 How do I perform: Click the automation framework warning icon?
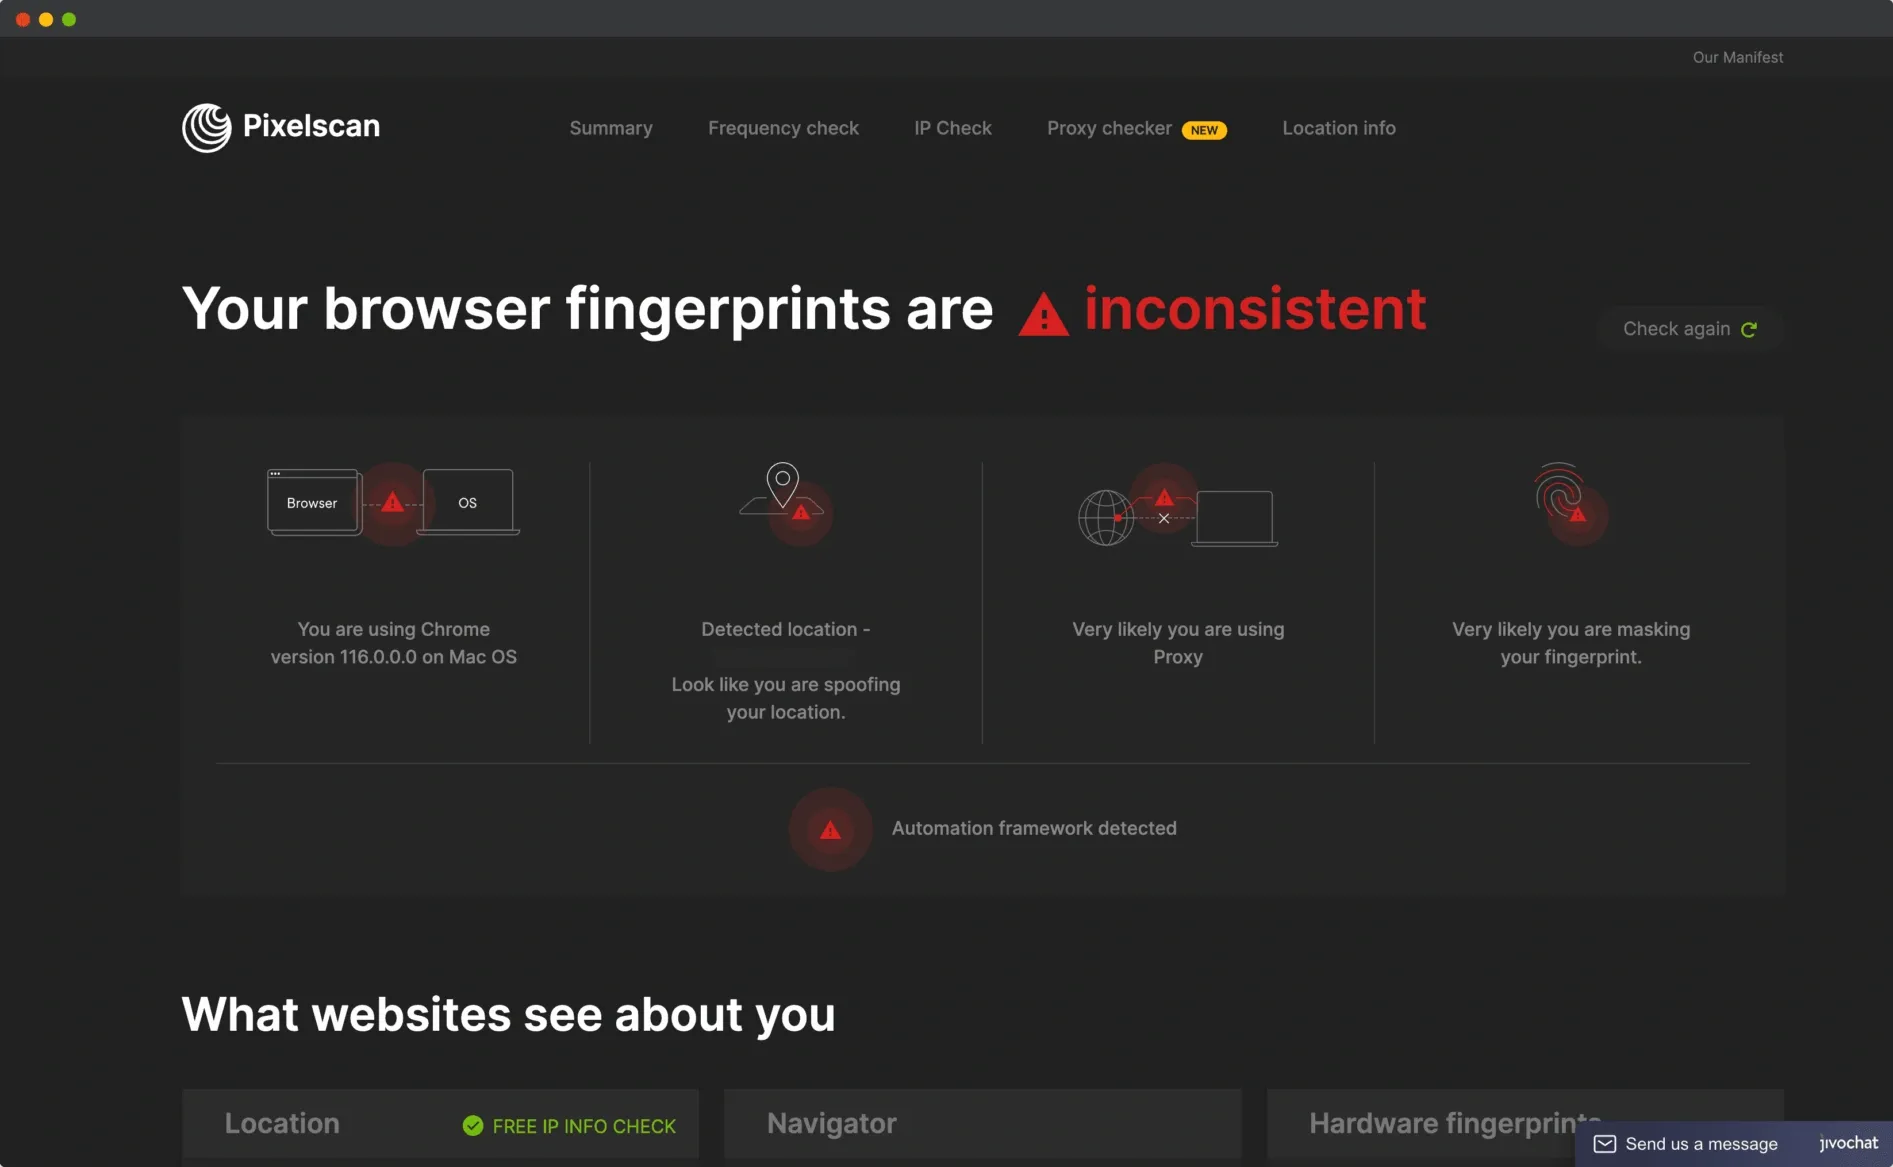830,829
